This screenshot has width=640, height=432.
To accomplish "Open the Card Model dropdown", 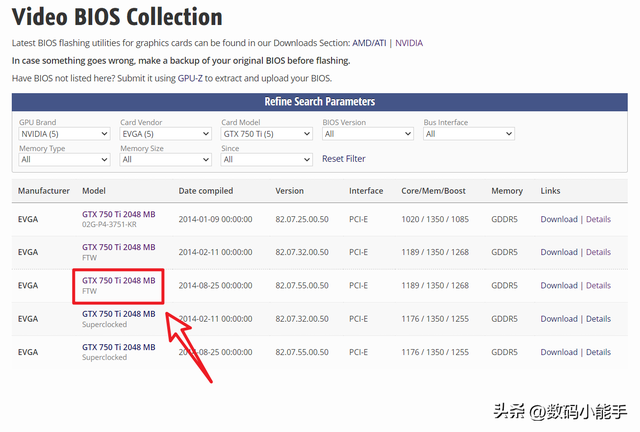I will click(266, 134).
